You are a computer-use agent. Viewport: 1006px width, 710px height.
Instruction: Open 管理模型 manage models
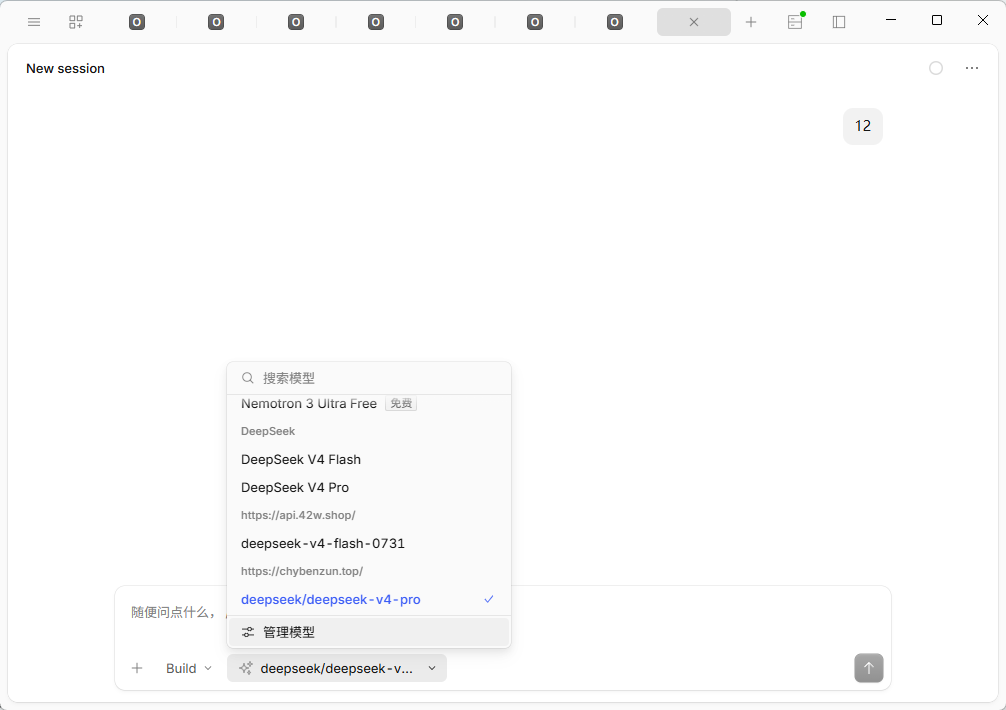click(x=369, y=632)
